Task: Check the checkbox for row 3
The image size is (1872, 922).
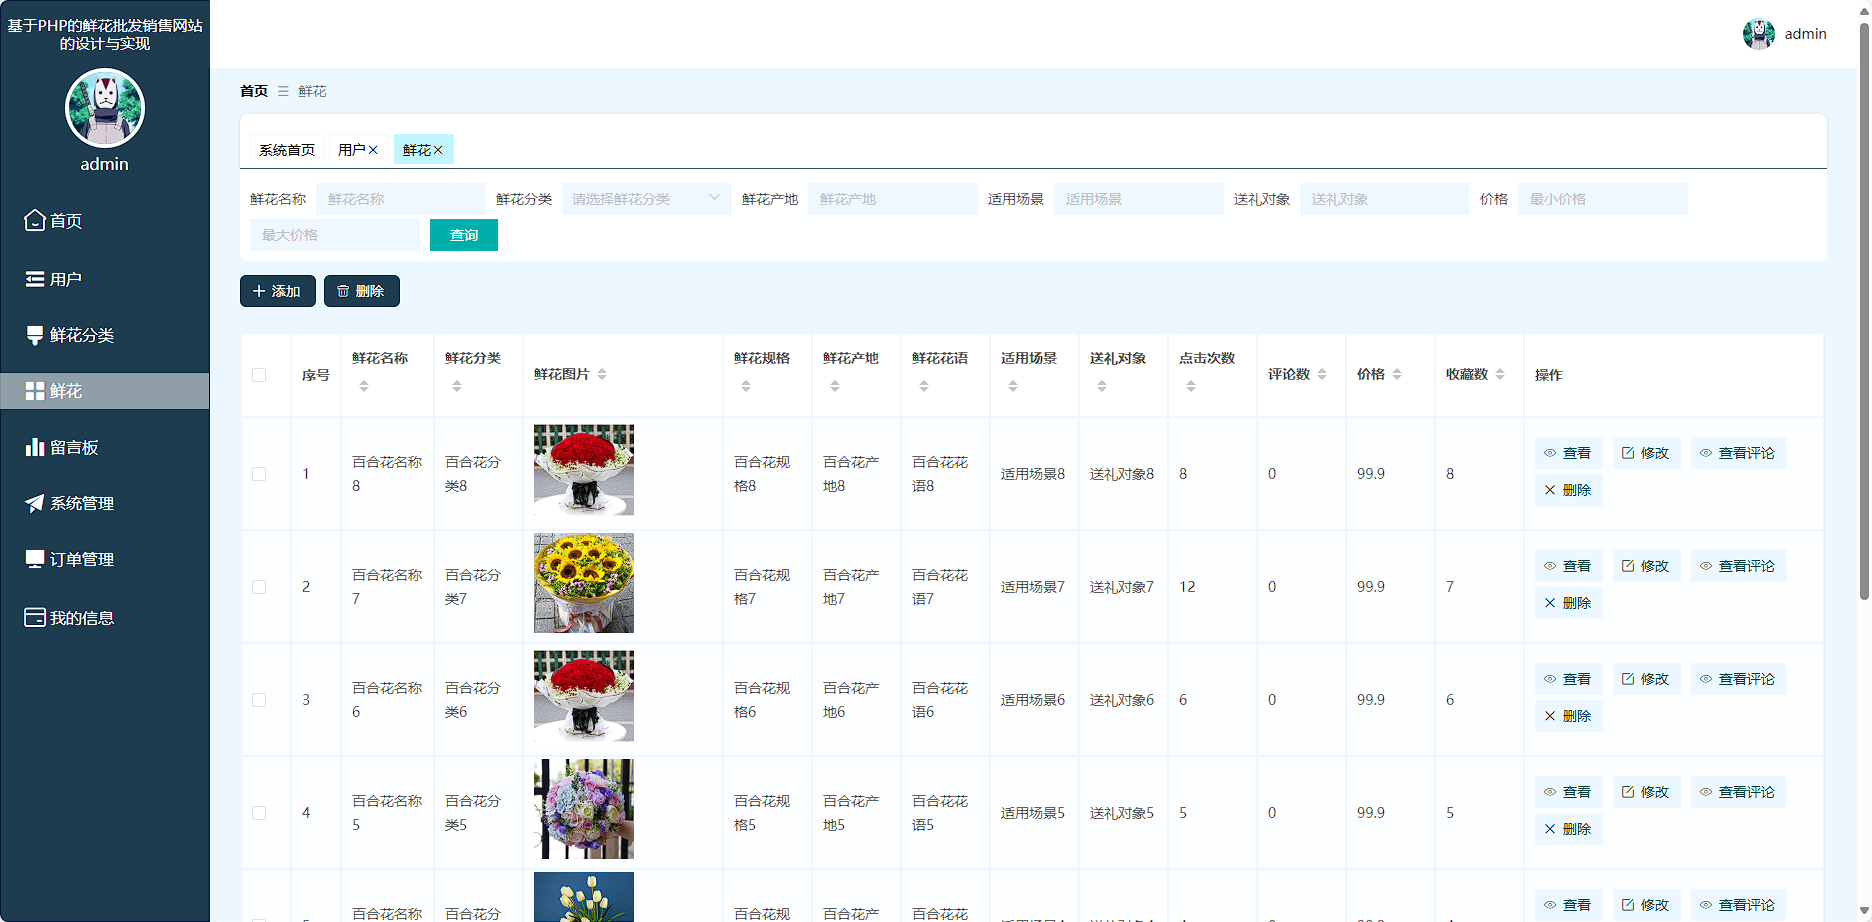Action: coord(259,700)
